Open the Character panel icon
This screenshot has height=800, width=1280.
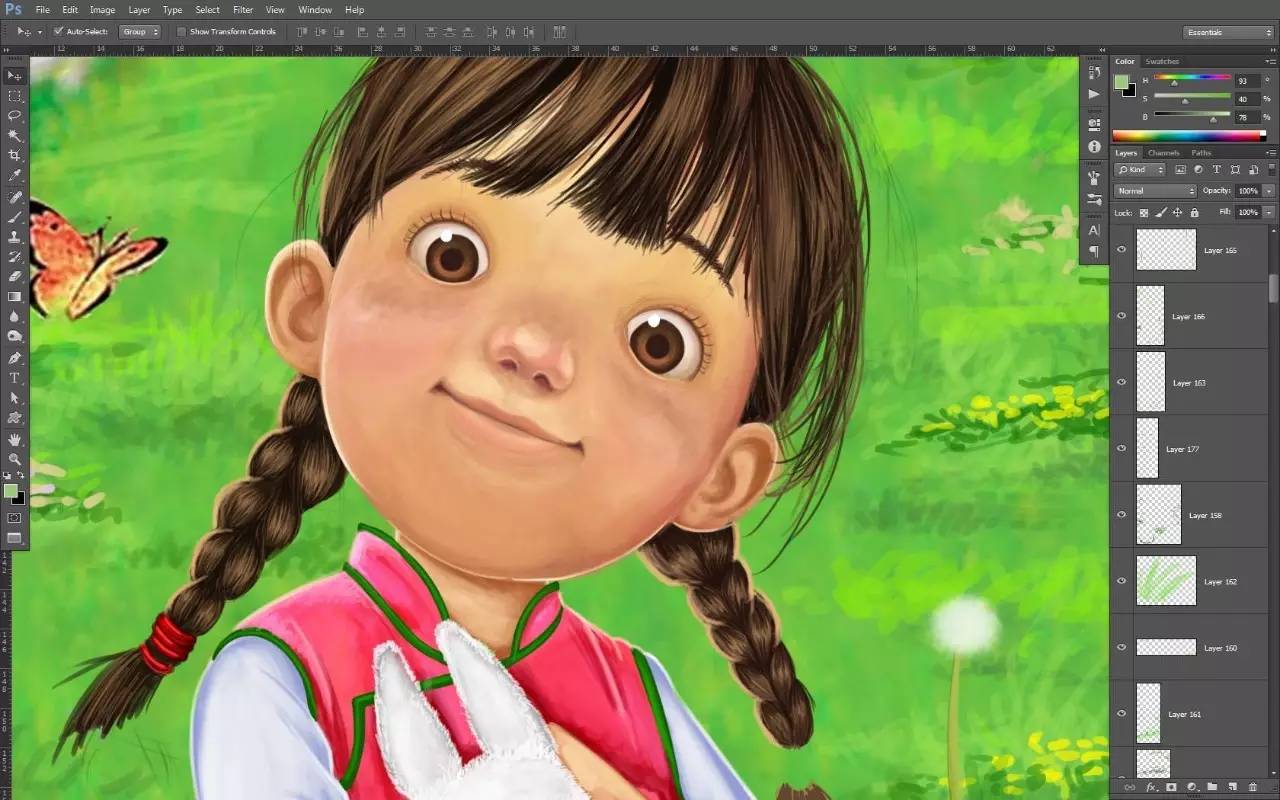1094,230
